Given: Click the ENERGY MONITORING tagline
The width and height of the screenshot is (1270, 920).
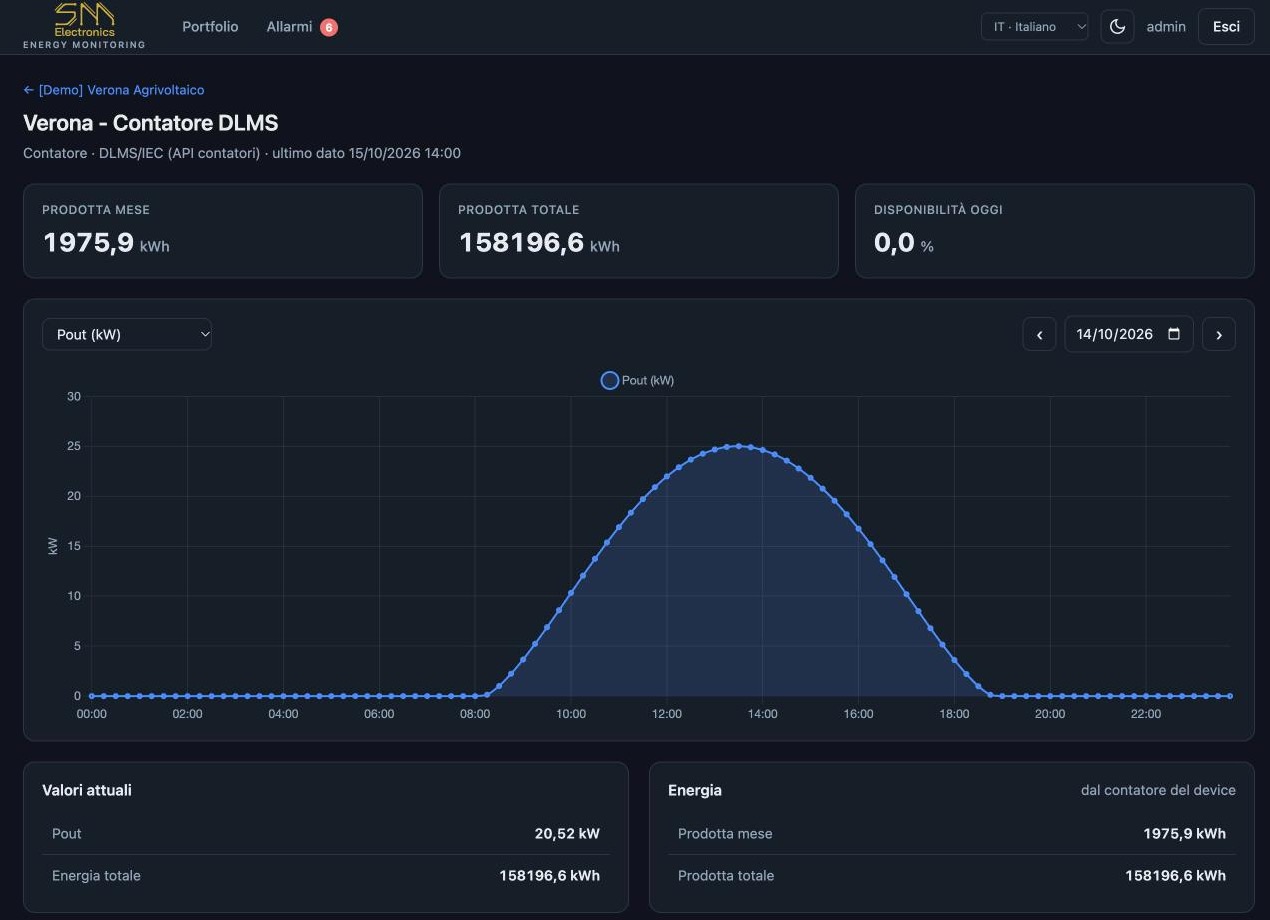Looking at the screenshot, I should tap(84, 45).
